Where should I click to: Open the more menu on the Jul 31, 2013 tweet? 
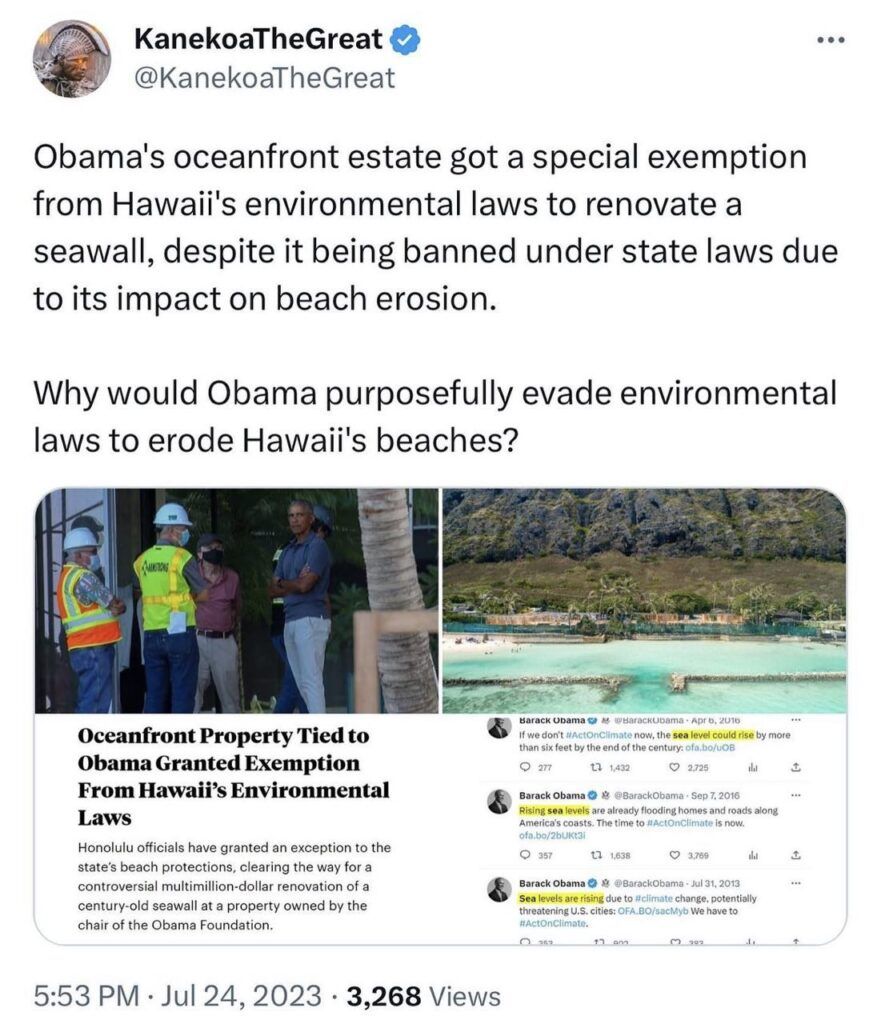click(796, 884)
